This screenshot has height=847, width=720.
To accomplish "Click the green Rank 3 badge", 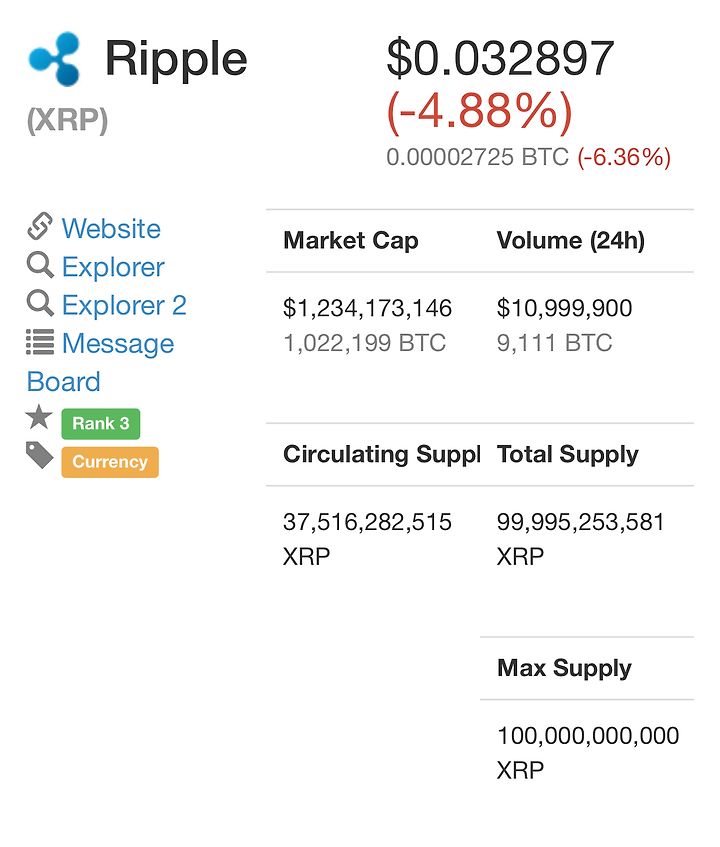I will [101, 424].
